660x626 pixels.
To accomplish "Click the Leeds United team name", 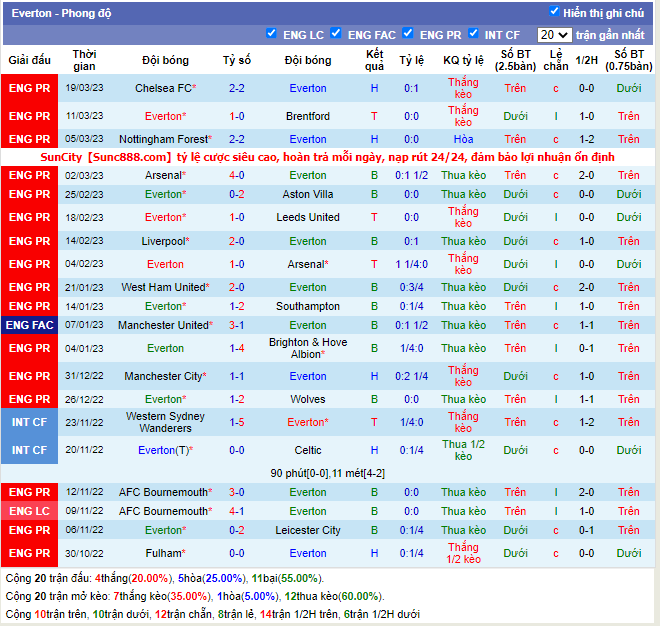I will (x=307, y=217).
